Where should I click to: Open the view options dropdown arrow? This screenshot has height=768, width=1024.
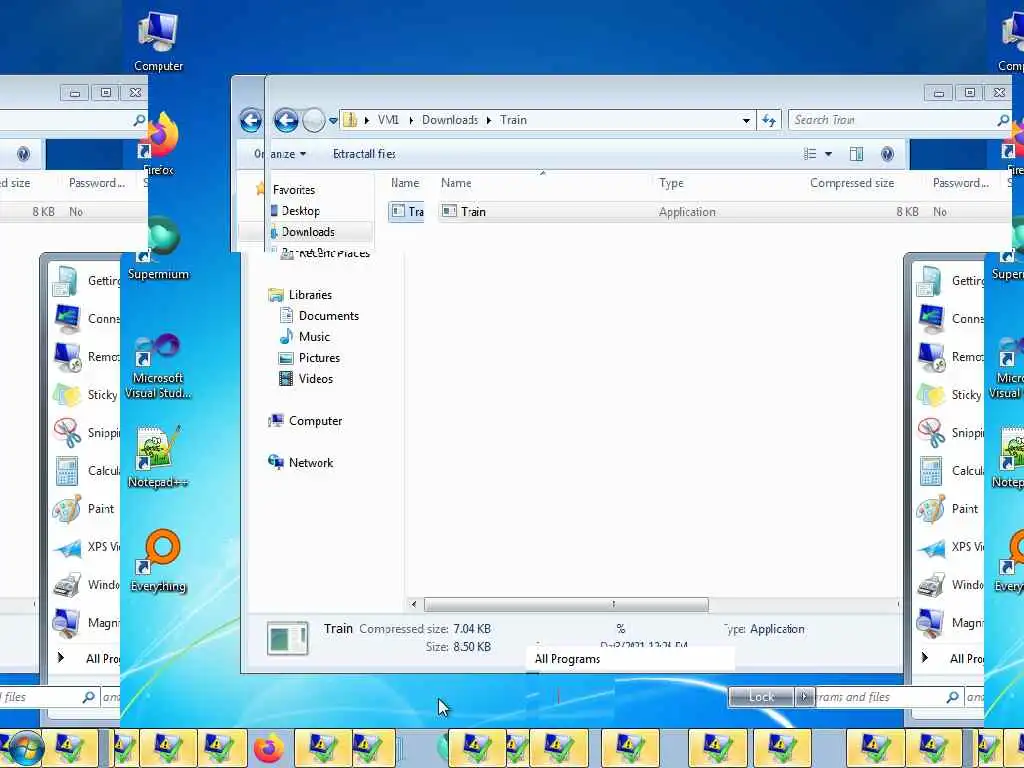pos(828,154)
